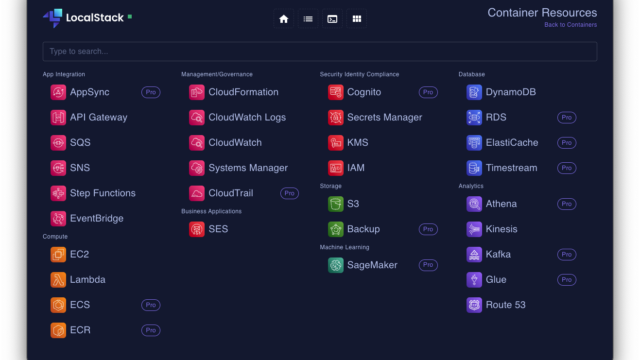Click the ECR service icon
Image resolution: width=640 pixels, height=360 pixels.
click(58, 330)
